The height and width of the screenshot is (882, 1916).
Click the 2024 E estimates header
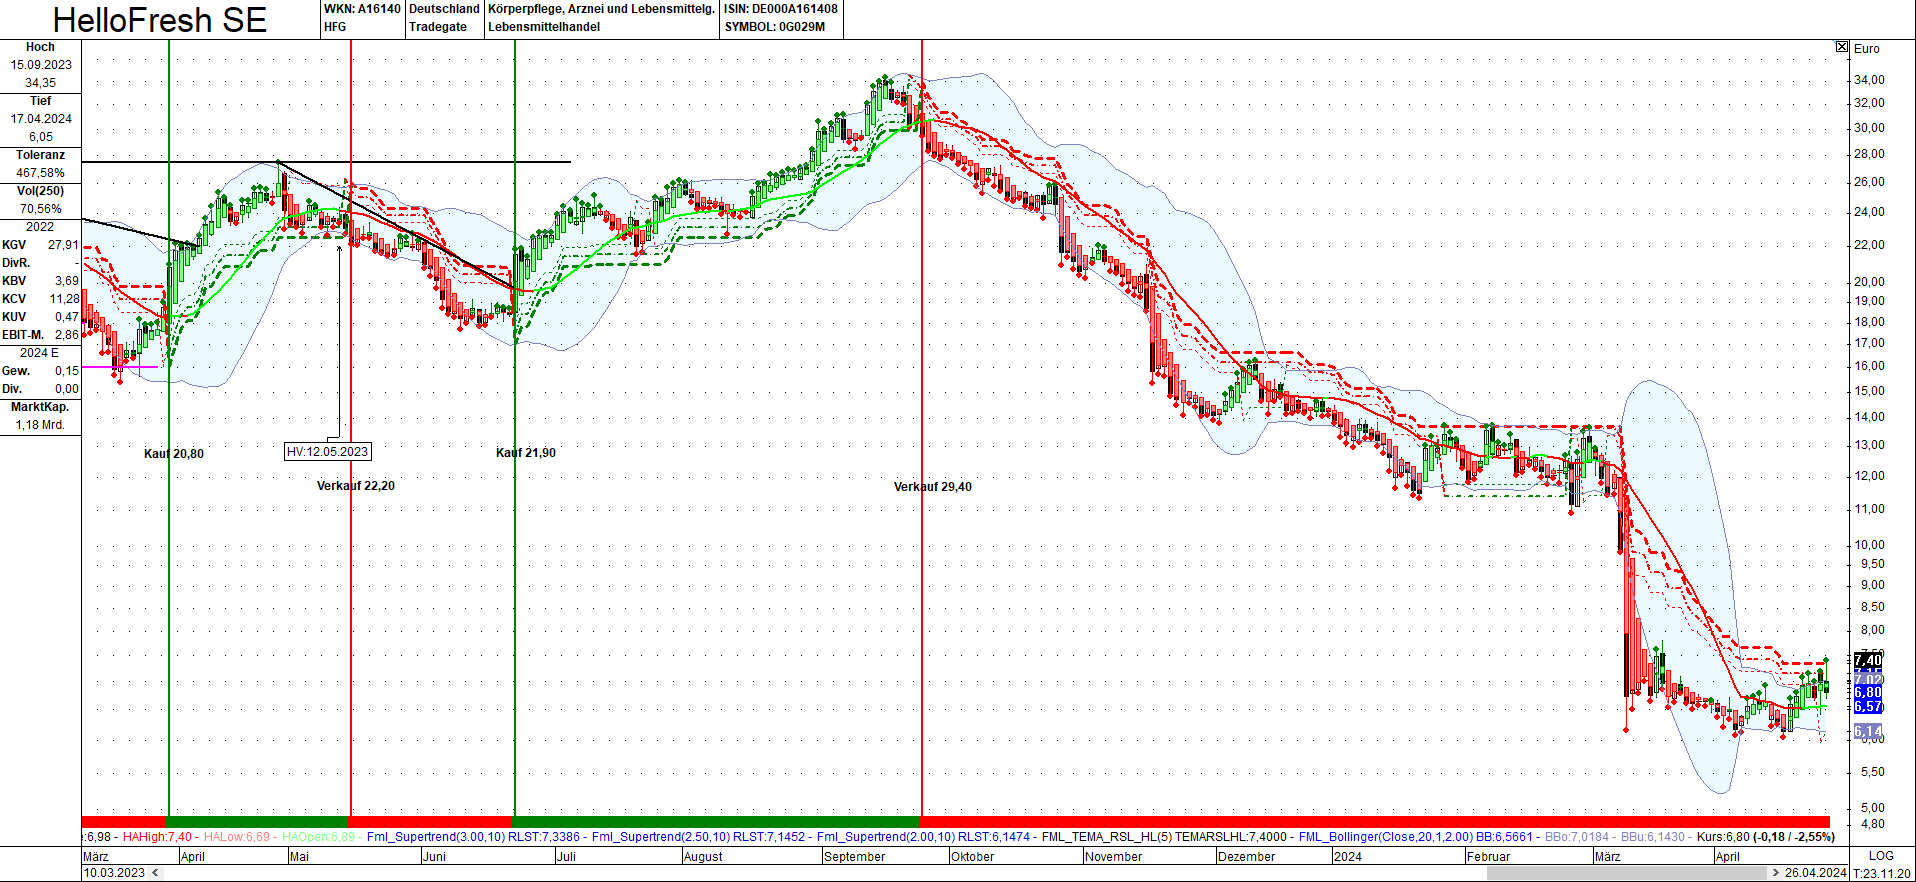point(40,353)
